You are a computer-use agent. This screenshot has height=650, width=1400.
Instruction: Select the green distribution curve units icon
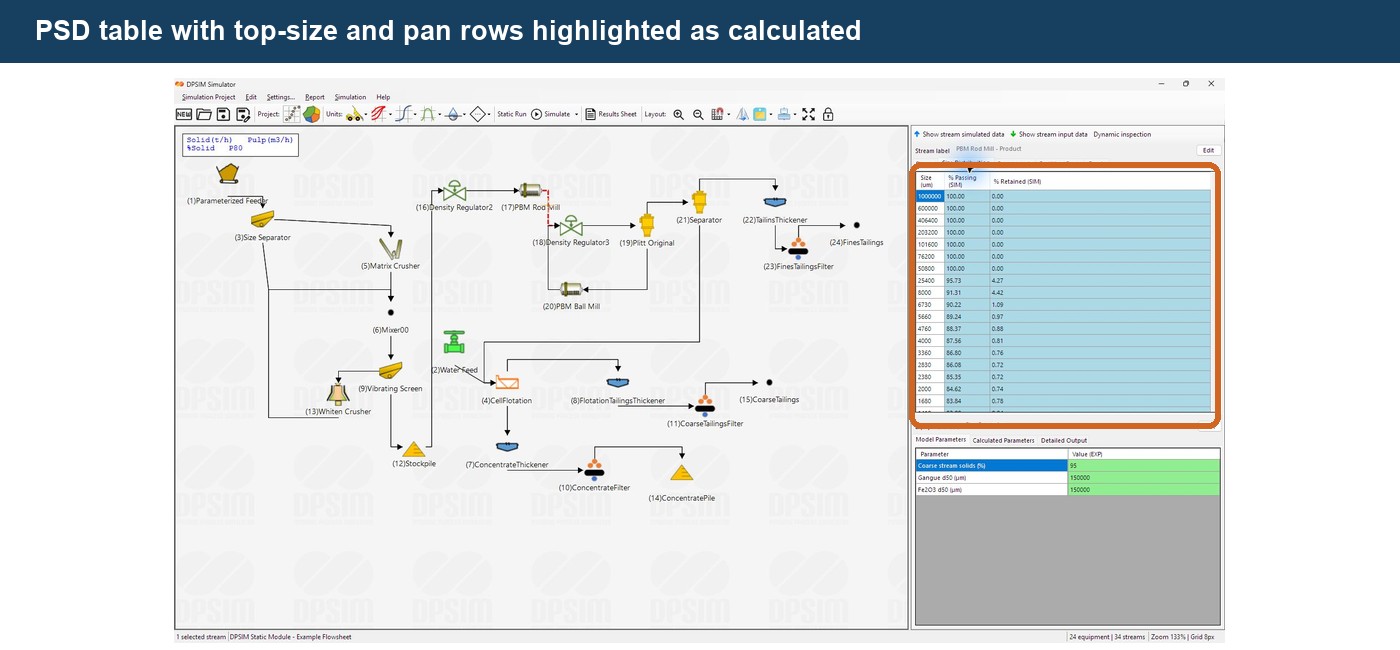(x=429, y=114)
